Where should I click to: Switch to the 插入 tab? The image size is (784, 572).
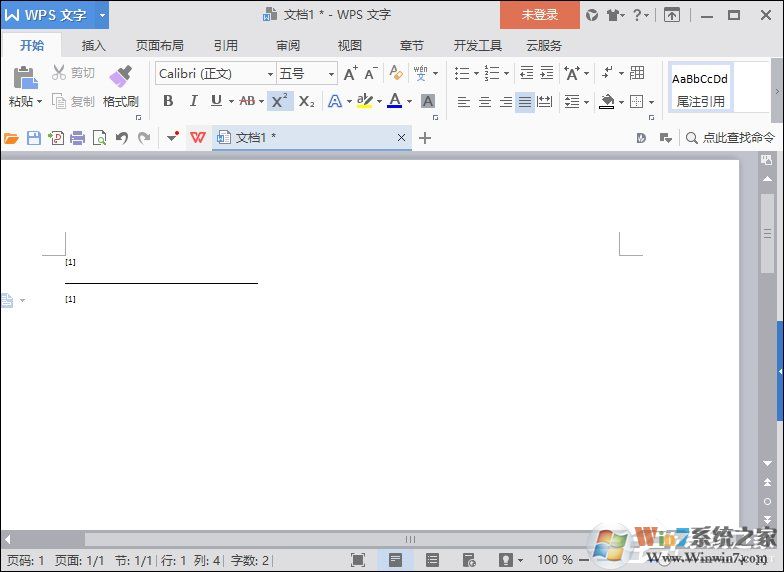click(x=94, y=46)
